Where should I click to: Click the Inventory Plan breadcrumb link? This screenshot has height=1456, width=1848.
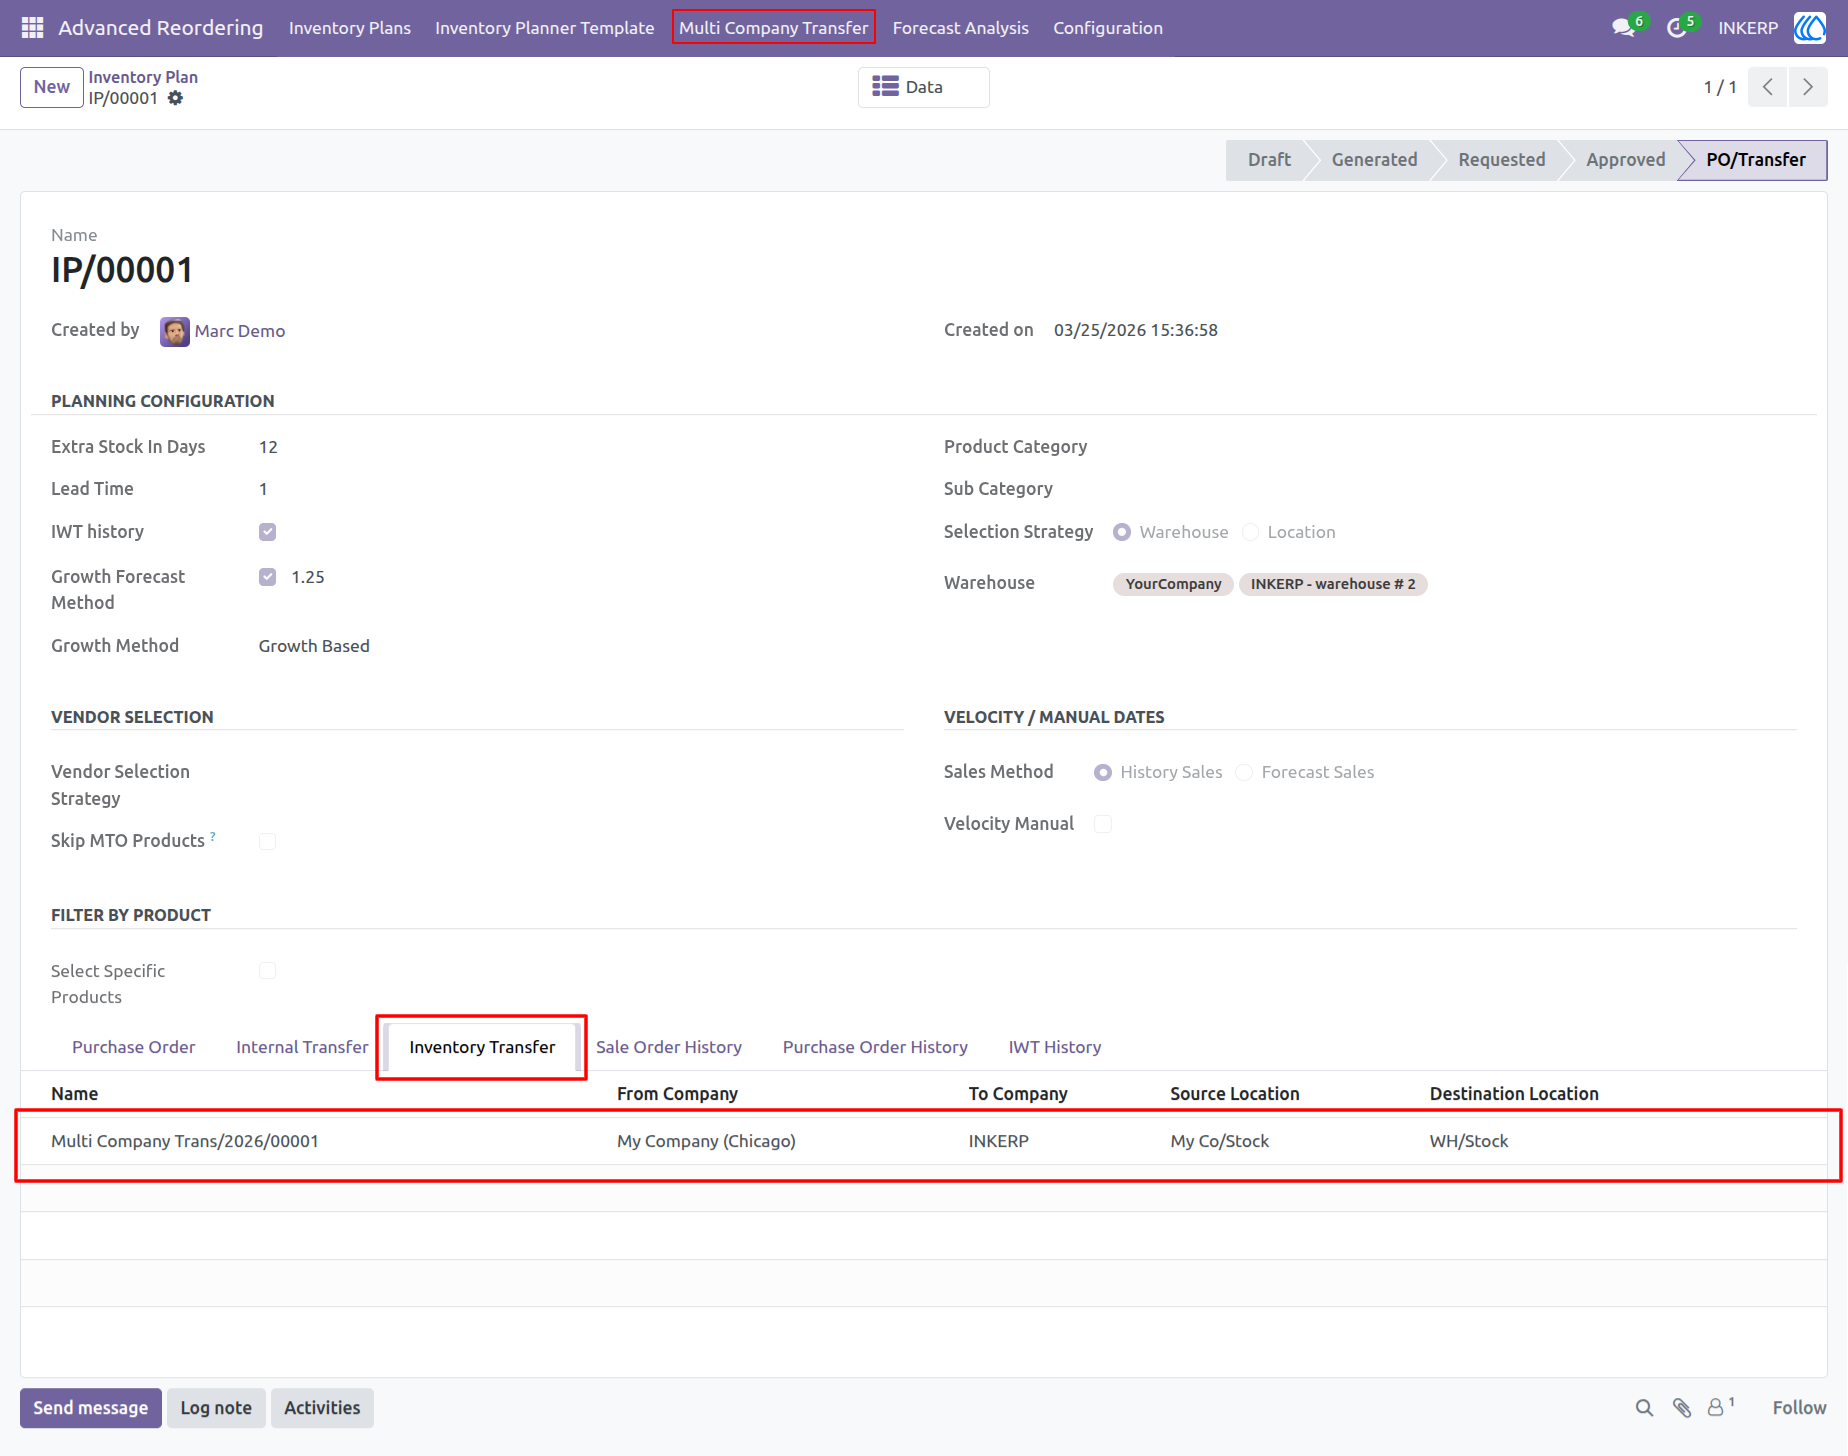pyautogui.click(x=143, y=77)
